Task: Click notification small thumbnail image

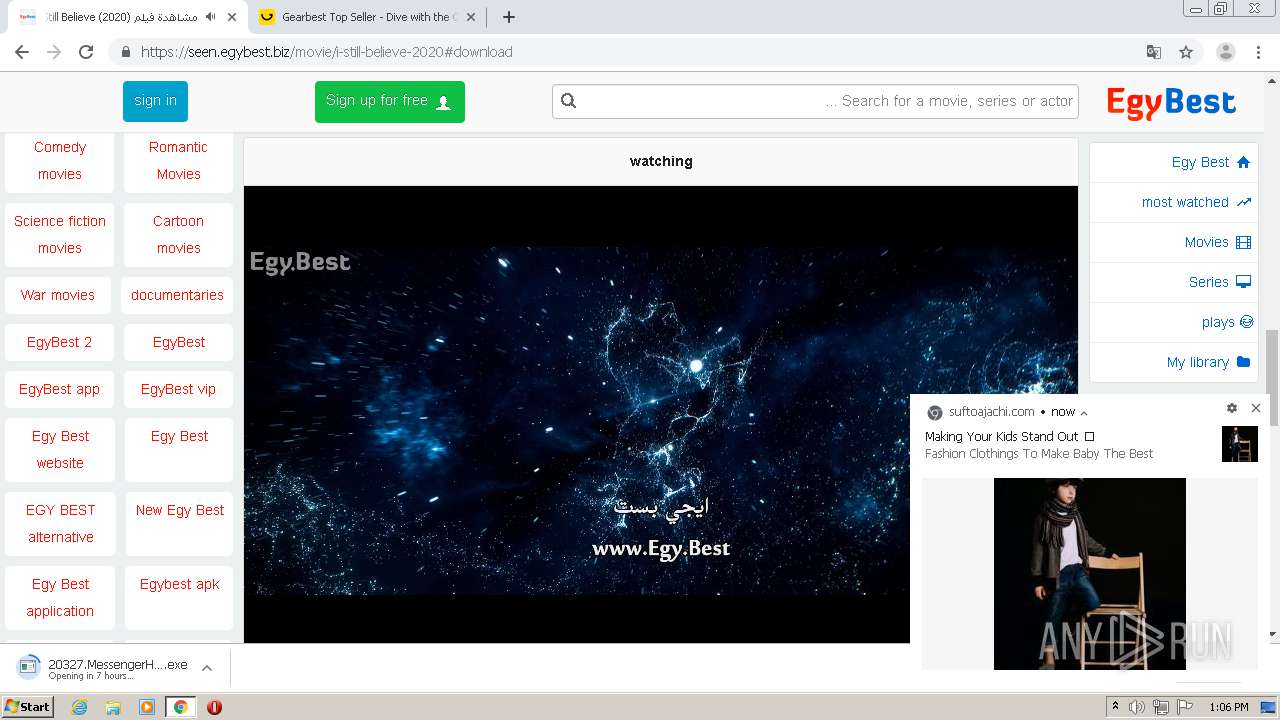Action: point(1240,444)
